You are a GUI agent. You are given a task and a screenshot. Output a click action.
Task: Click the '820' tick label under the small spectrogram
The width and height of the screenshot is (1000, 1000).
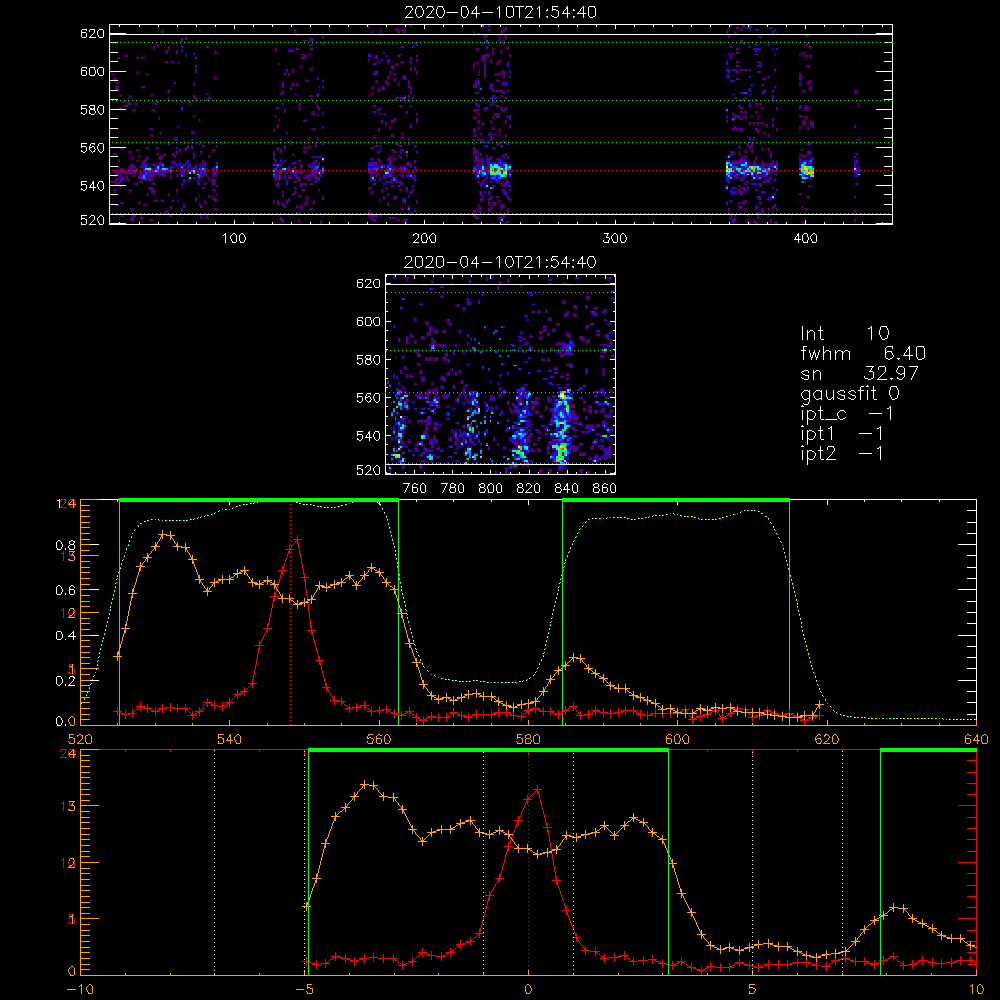pos(529,489)
